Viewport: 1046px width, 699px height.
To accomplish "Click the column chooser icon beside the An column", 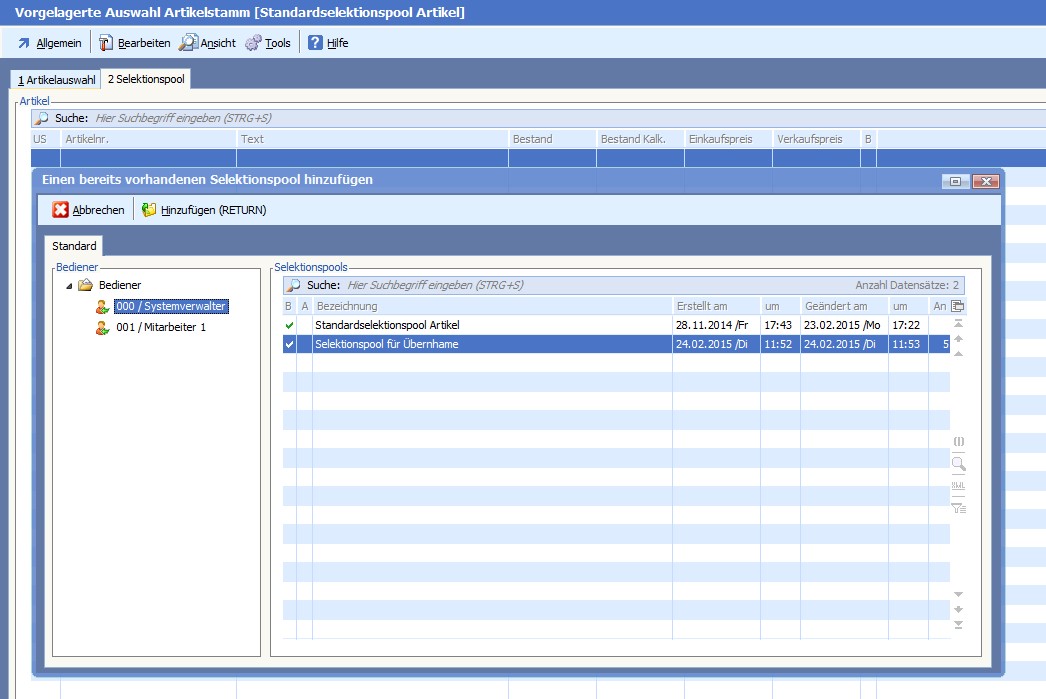I will pos(957,306).
